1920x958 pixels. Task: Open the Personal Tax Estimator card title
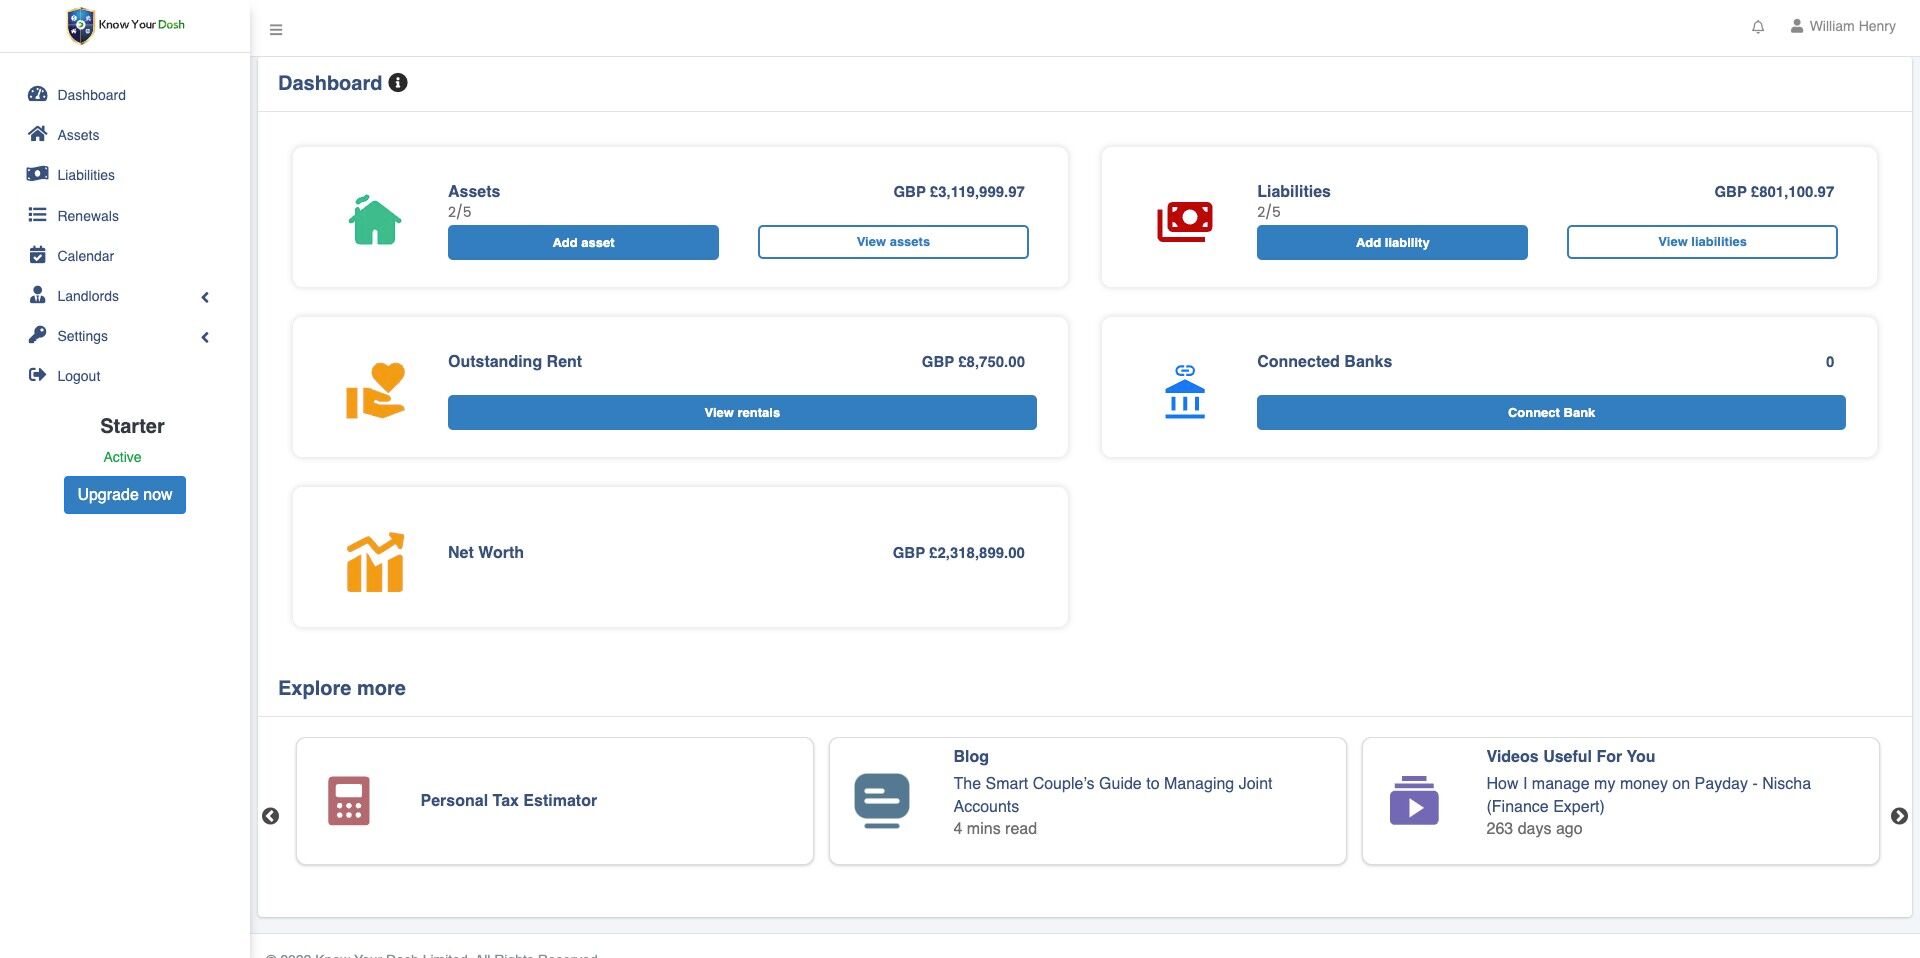[x=509, y=800]
